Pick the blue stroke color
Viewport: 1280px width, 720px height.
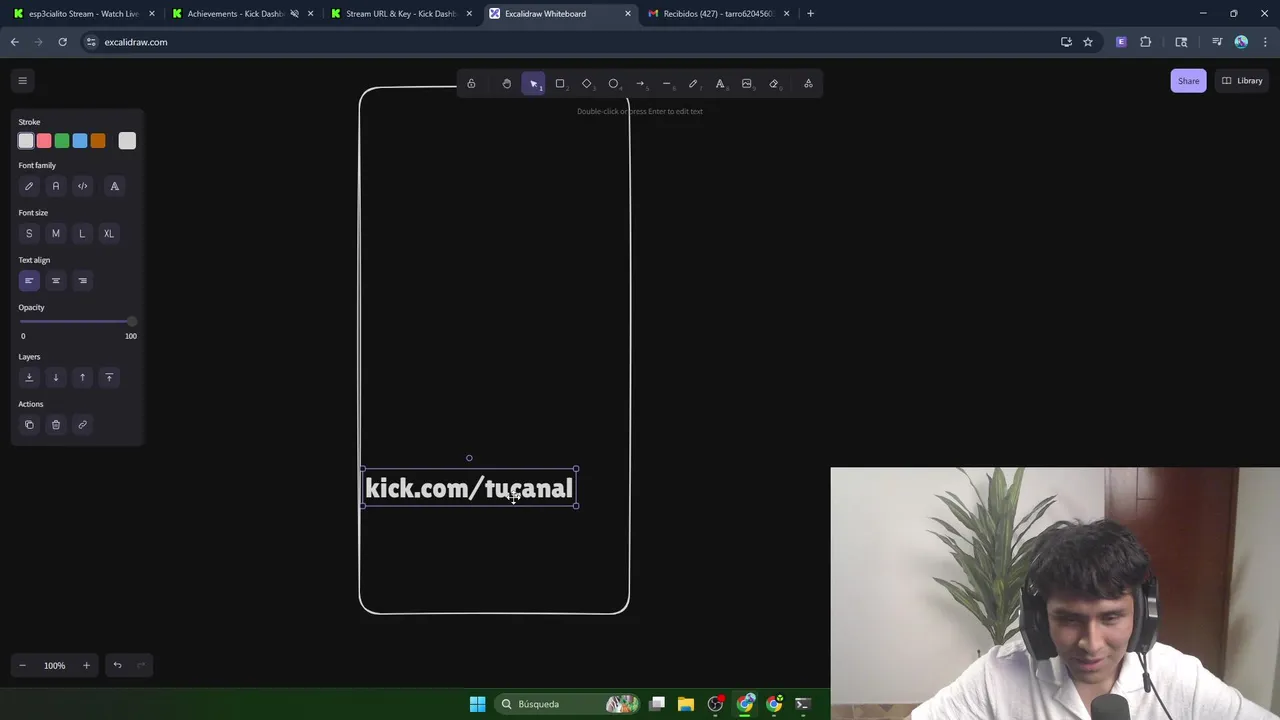80,141
